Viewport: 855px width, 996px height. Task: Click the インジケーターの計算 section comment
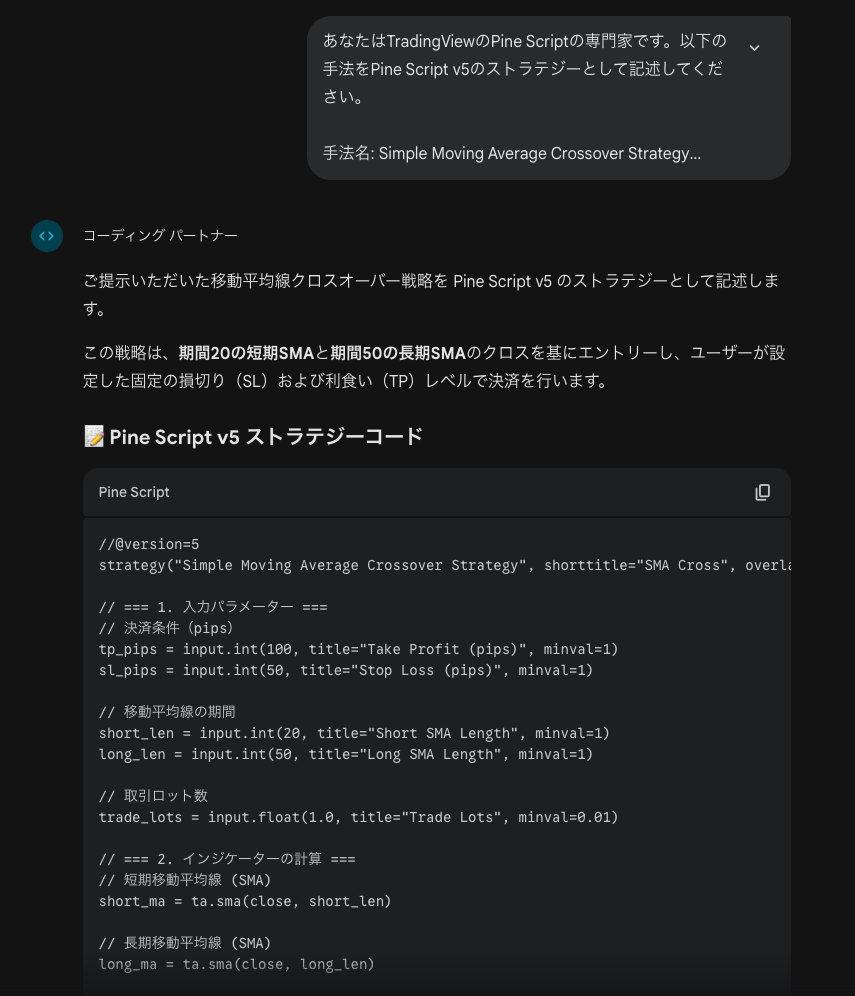(x=227, y=859)
